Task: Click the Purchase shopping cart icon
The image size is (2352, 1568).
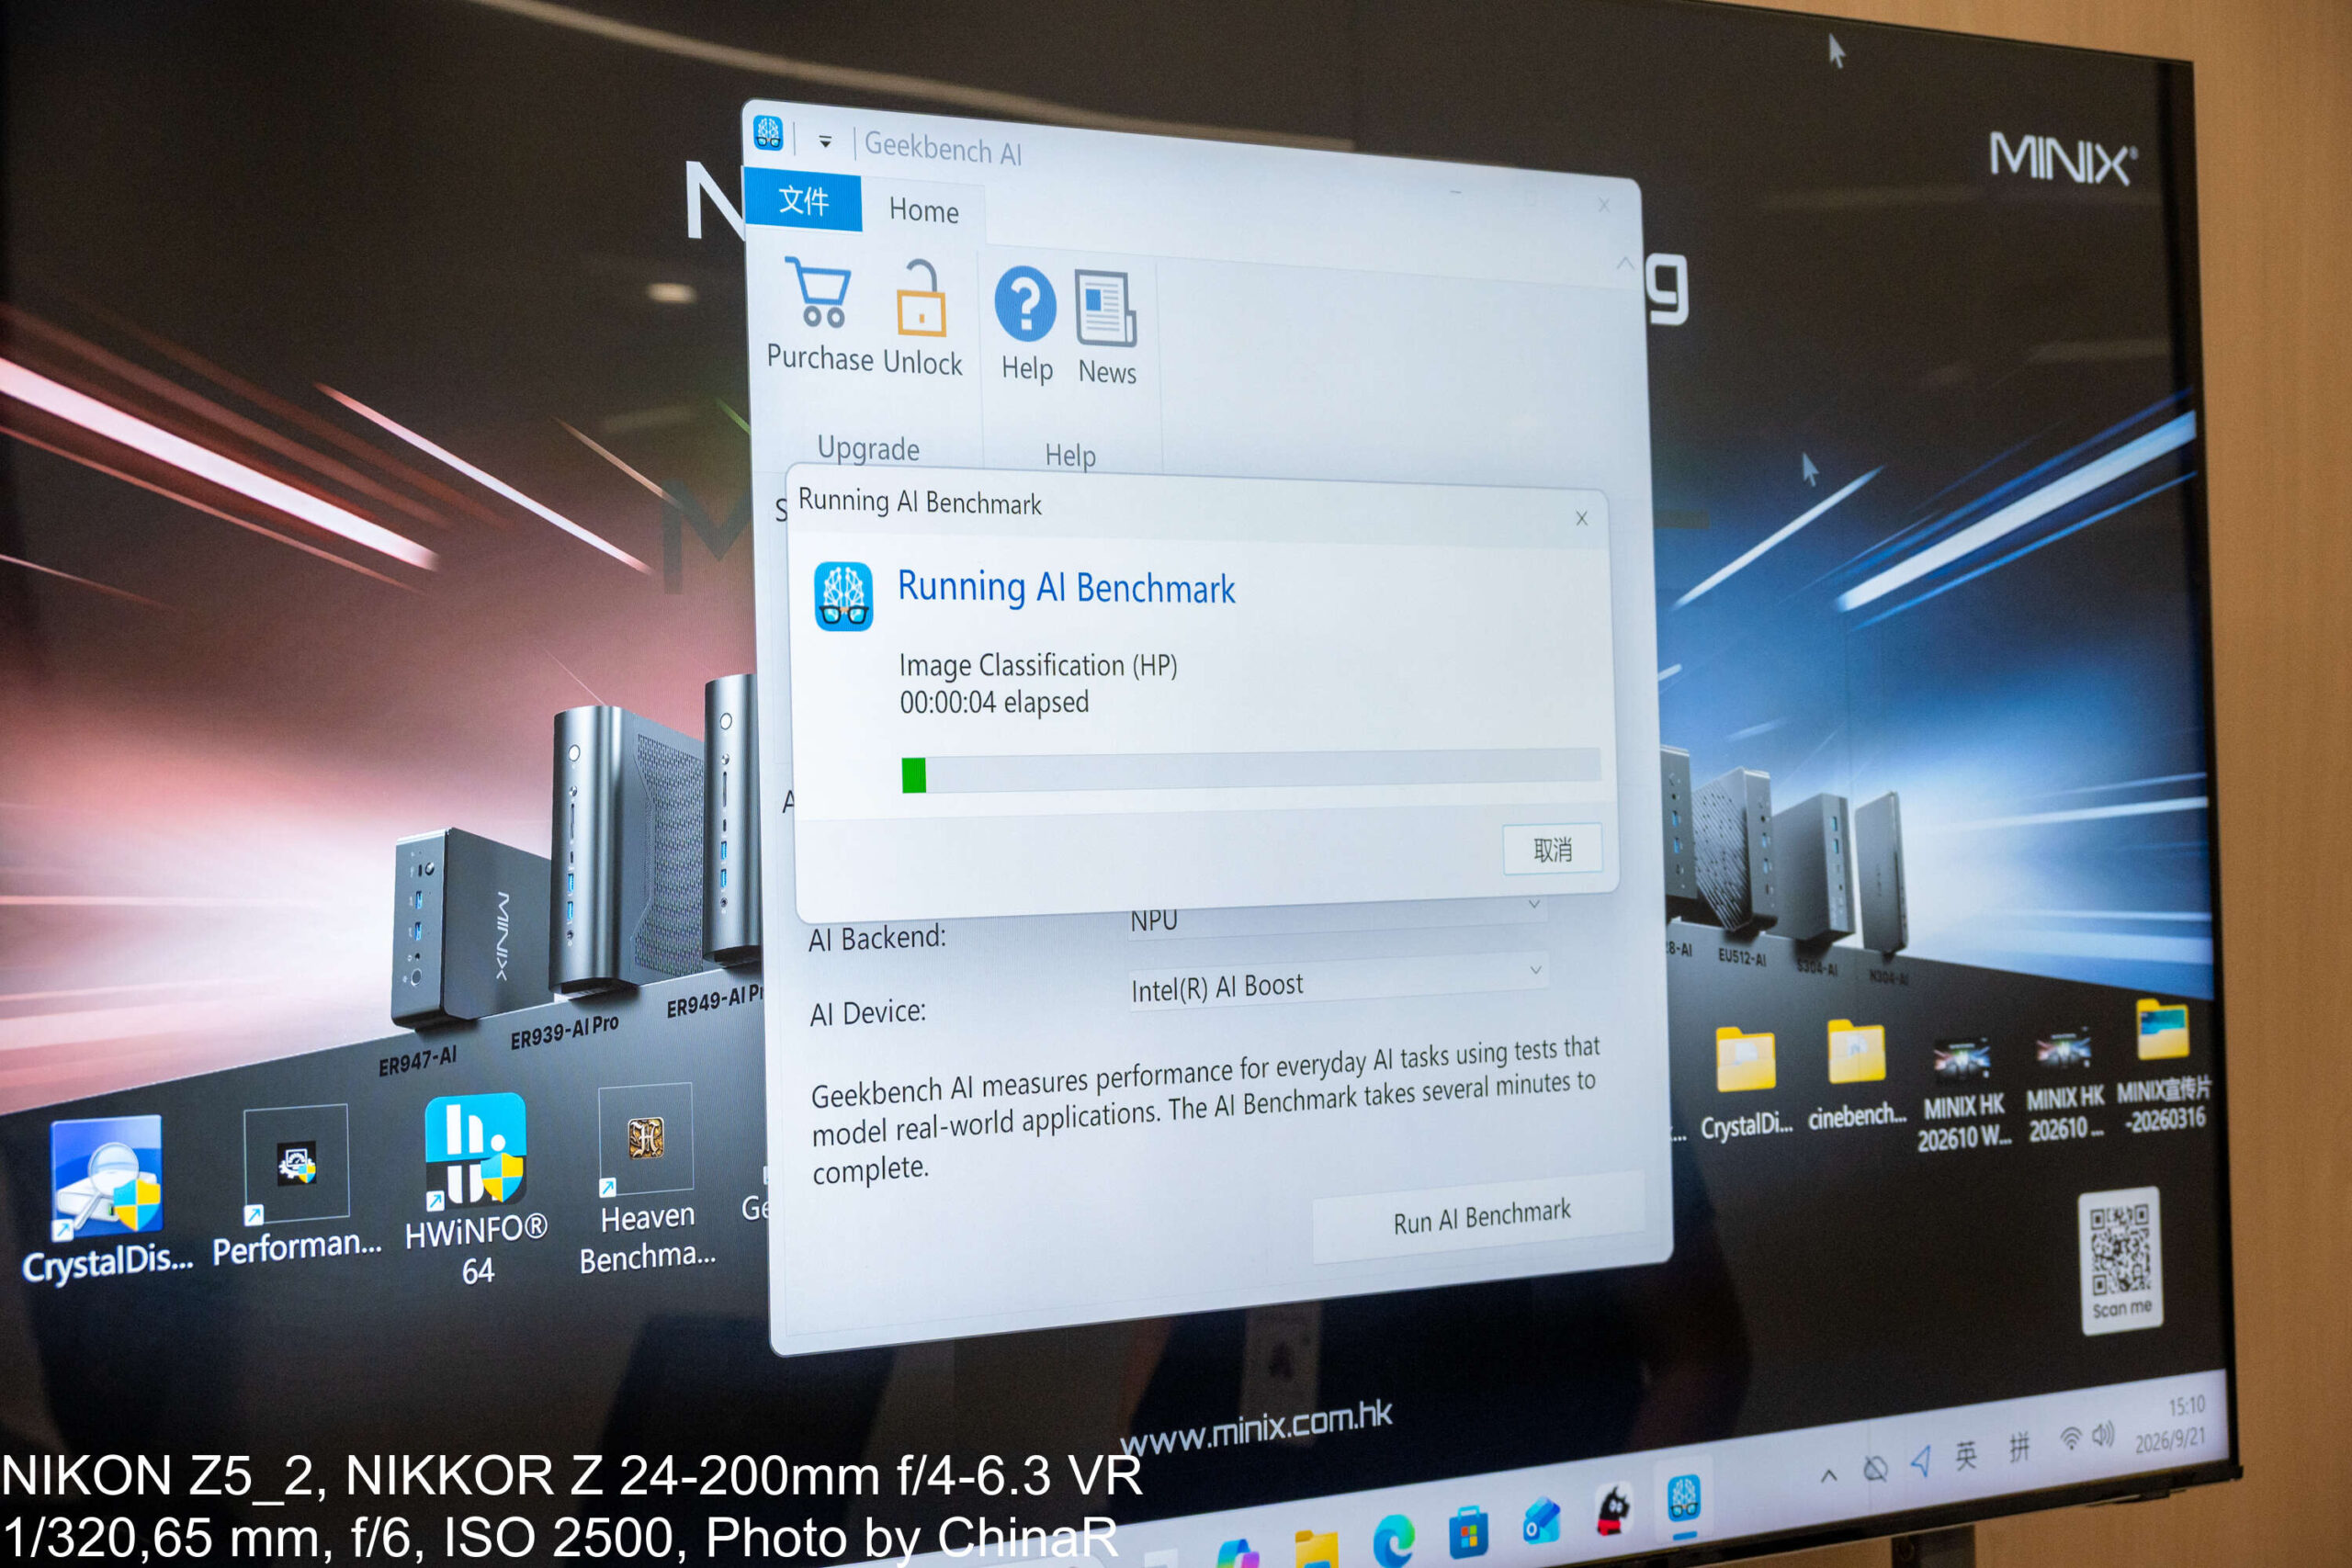Action: (x=820, y=292)
